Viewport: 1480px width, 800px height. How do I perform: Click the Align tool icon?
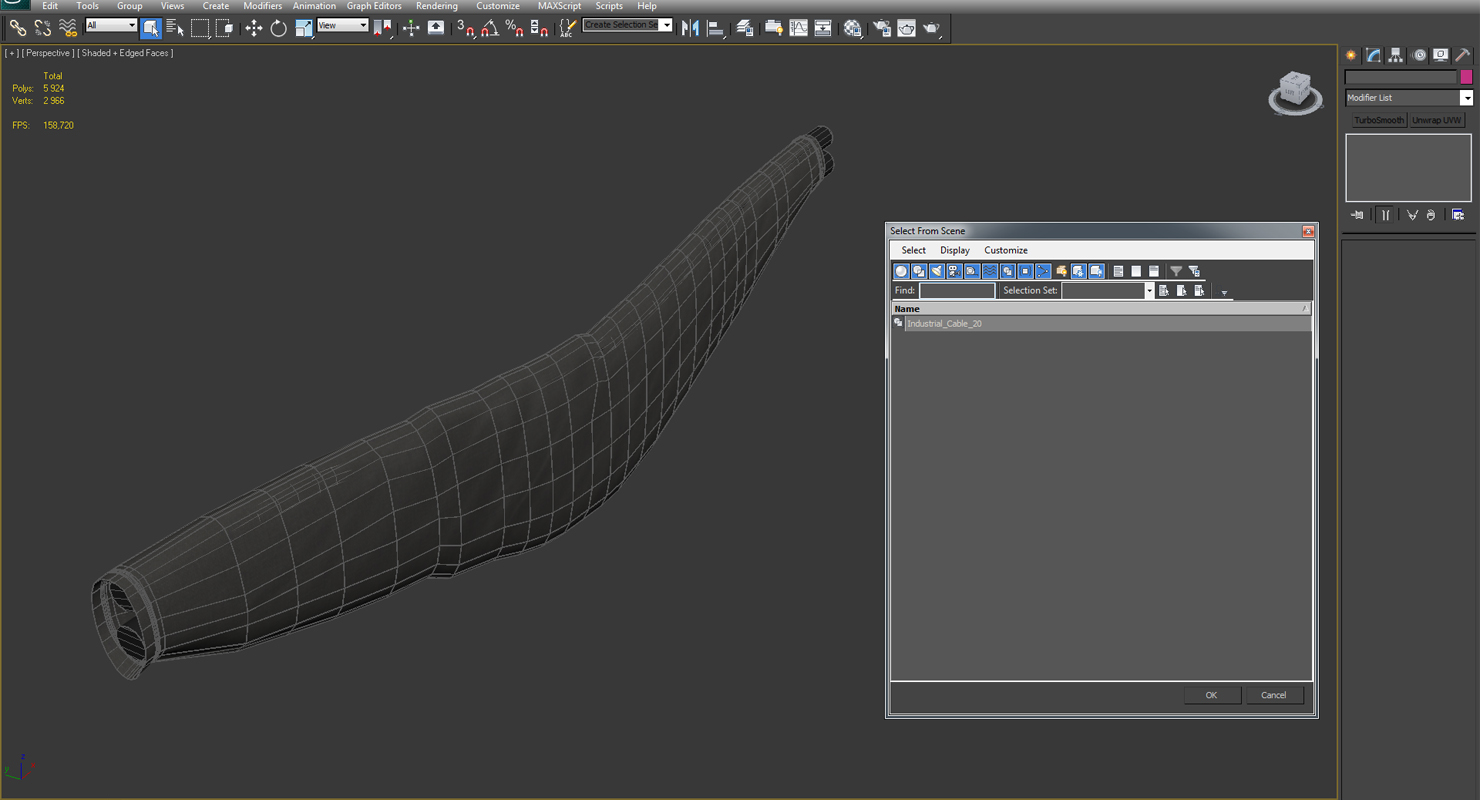pos(715,28)
